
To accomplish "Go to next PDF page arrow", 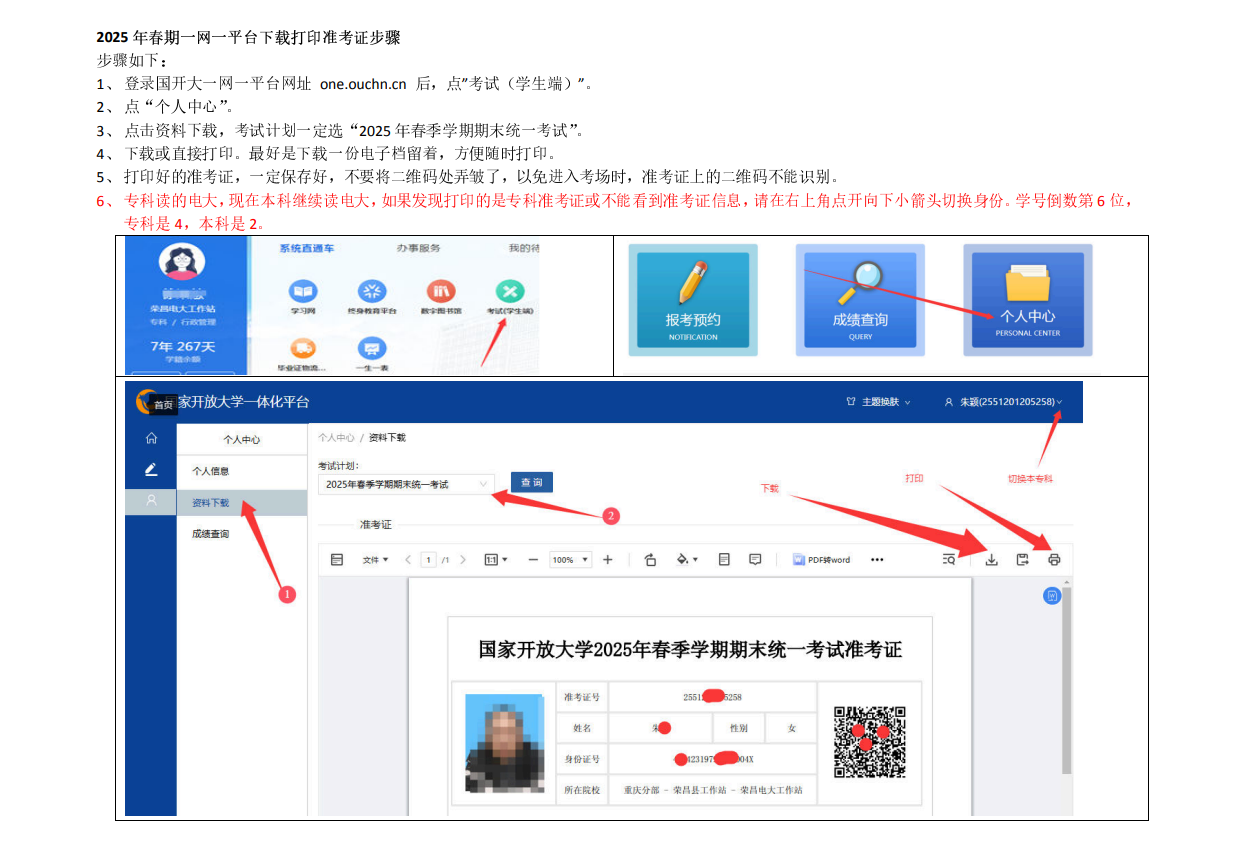I will tap(462, 560).
